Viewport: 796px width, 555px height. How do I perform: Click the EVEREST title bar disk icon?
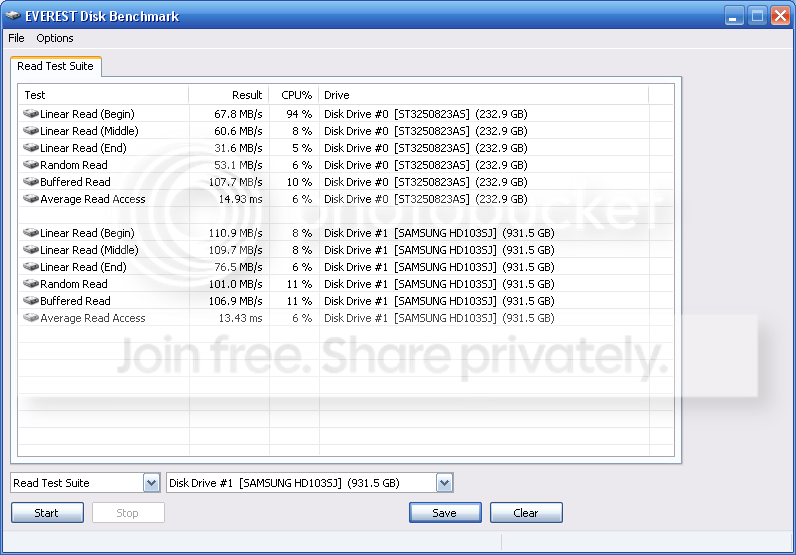13,16
